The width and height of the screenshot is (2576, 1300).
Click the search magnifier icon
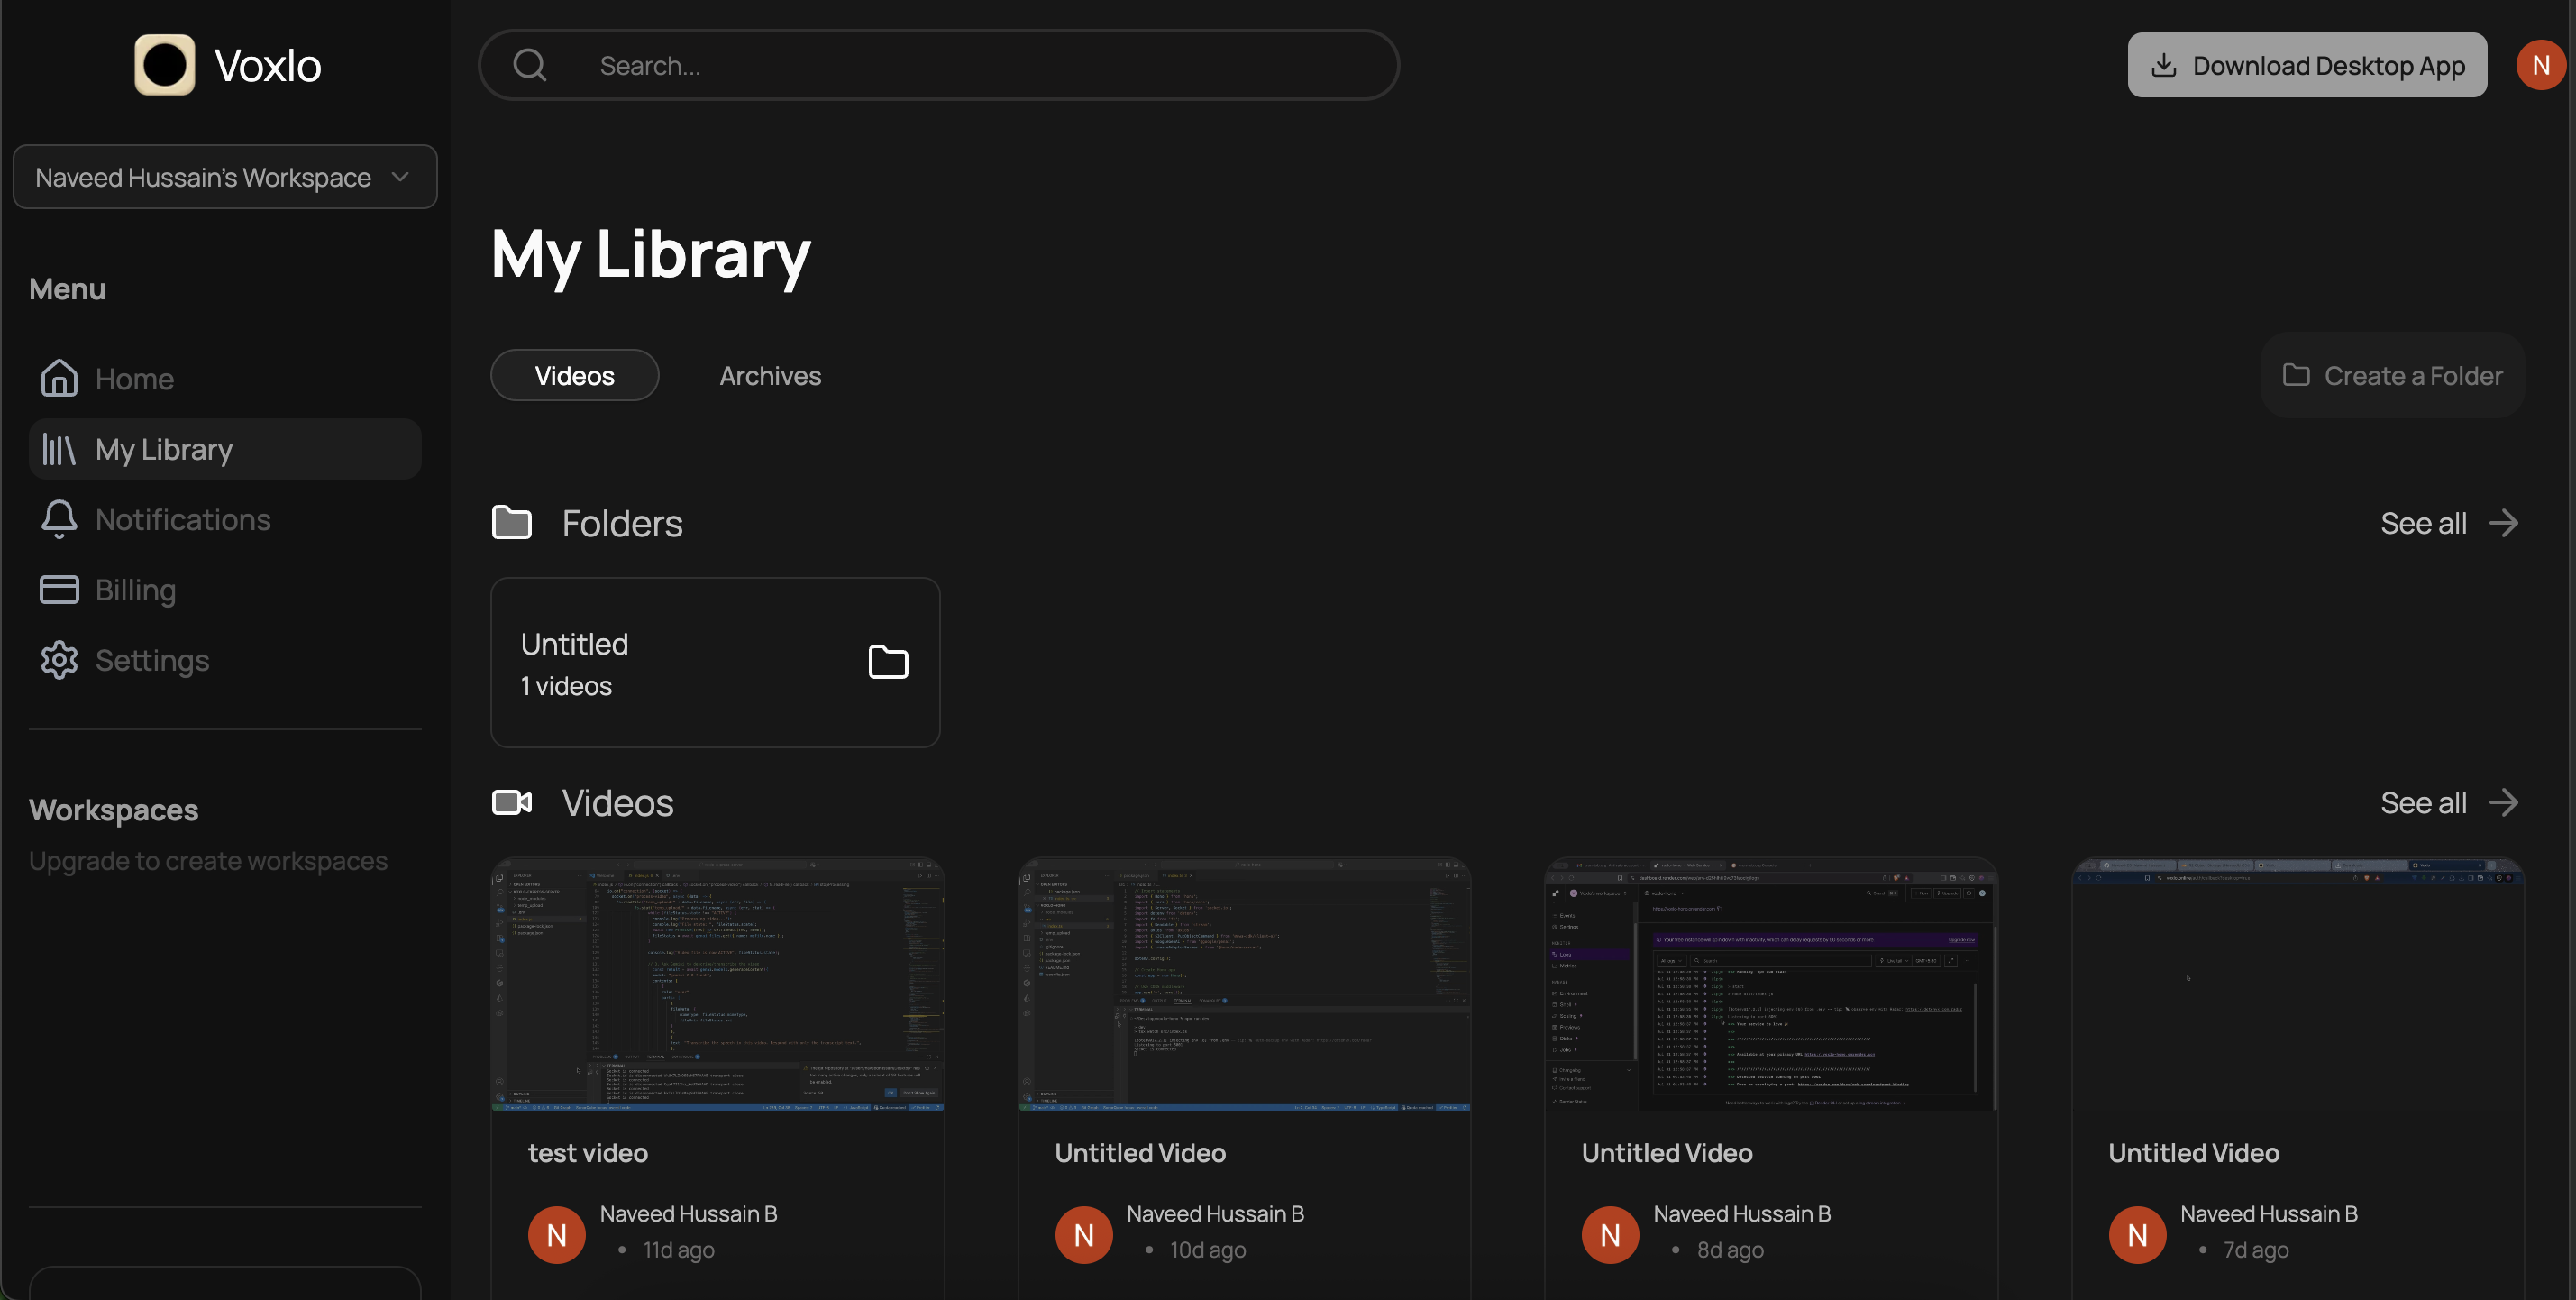coord(530,65)
